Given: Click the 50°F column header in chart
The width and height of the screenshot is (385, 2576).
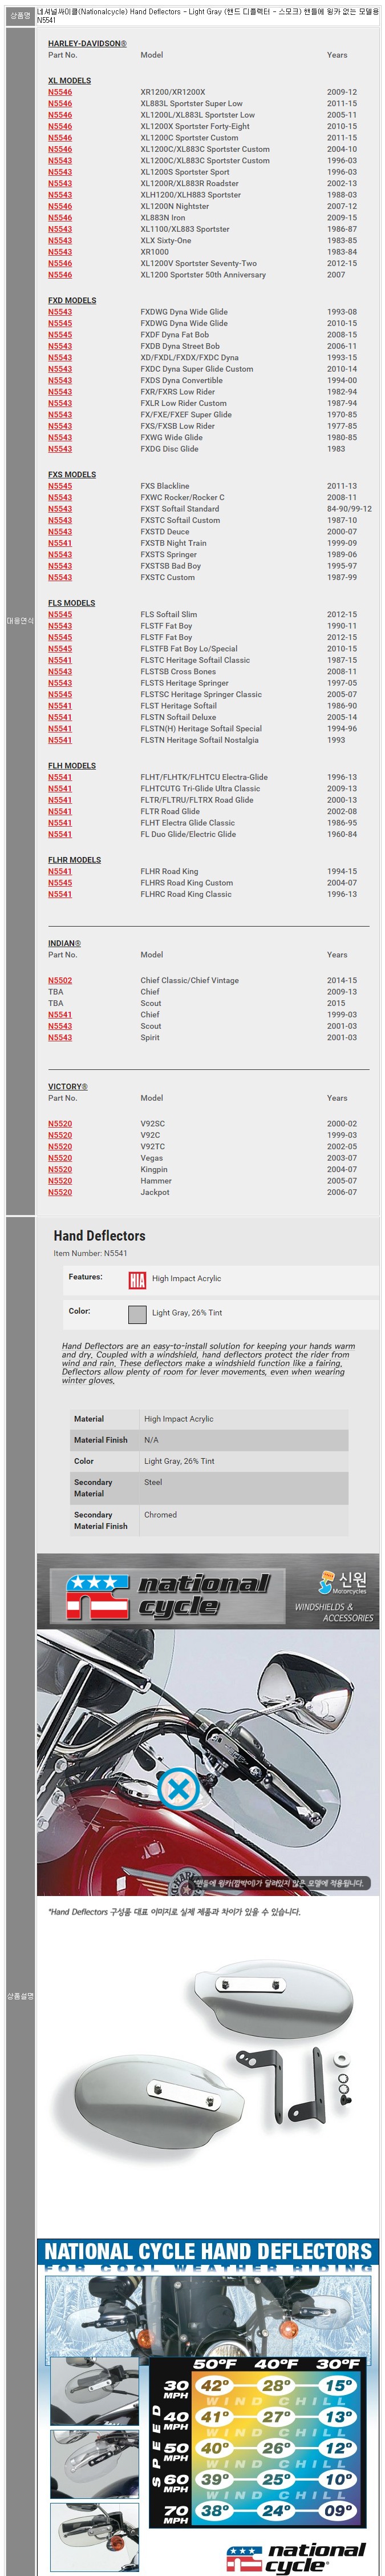Looking at the screenshot, I should pos(215,2364).
